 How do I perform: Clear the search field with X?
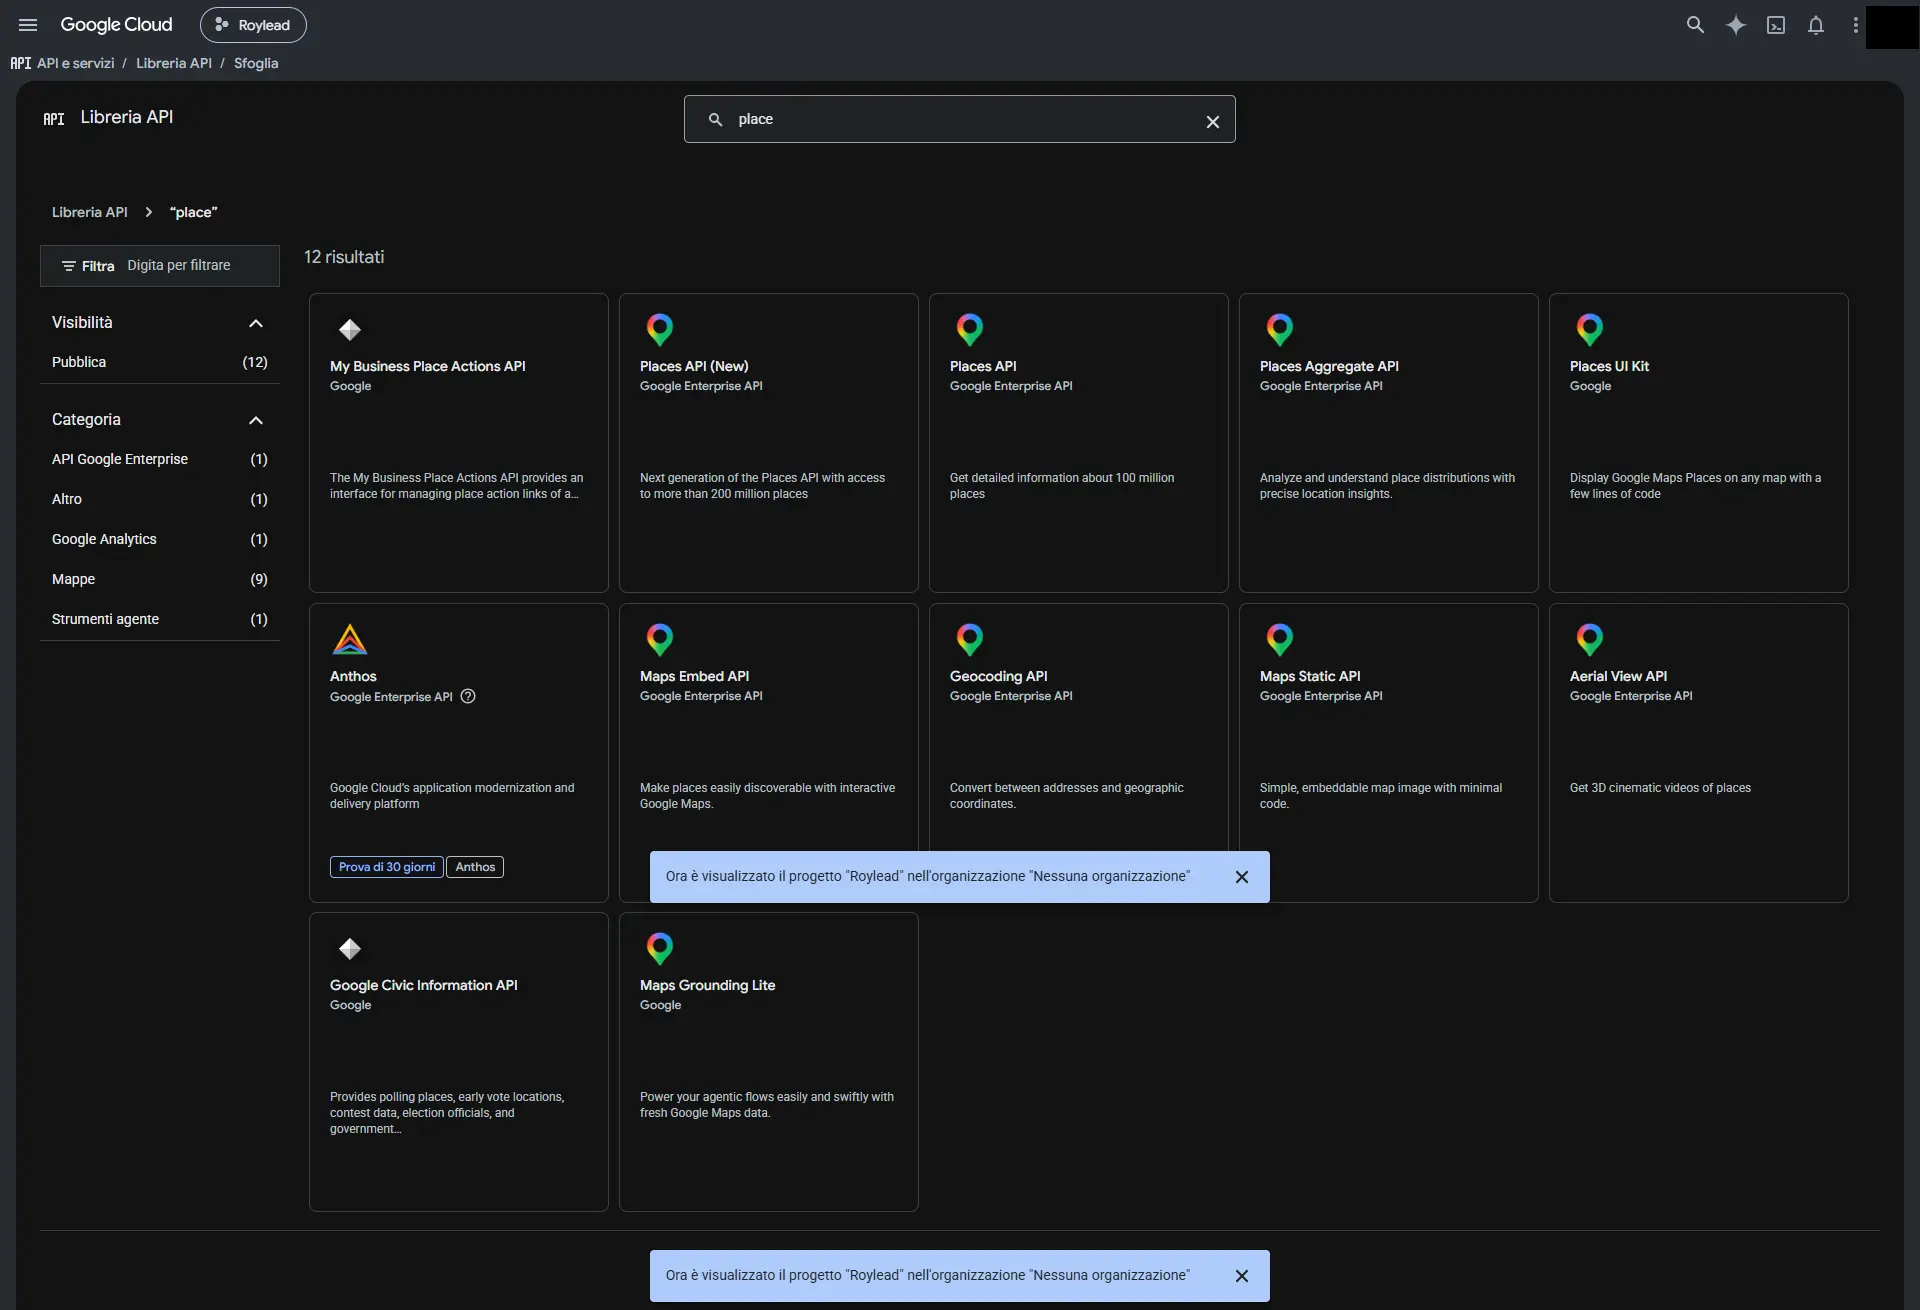pos(1213,121)
